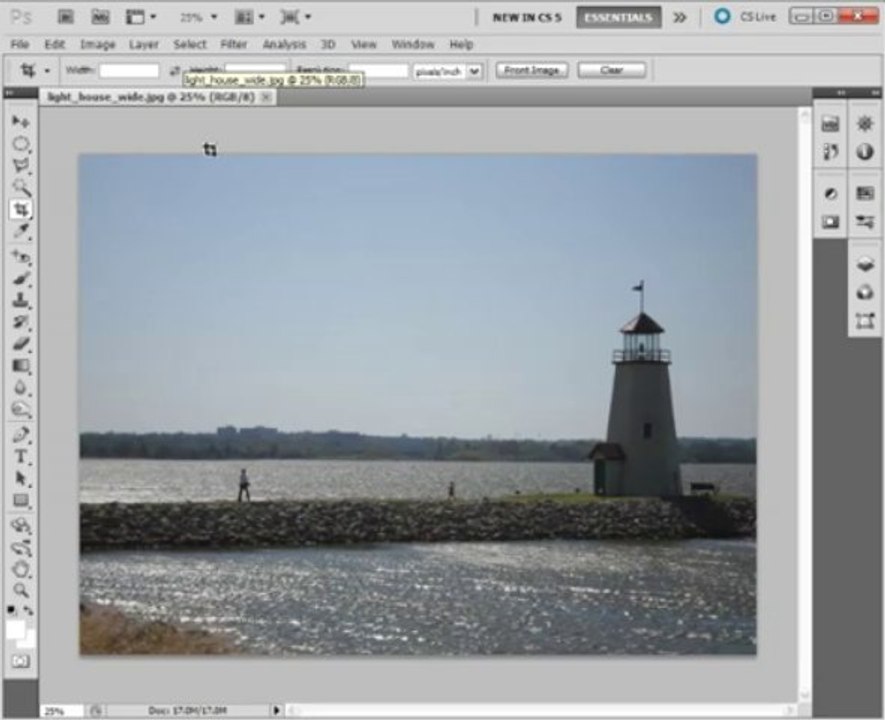Open the Analysis menu
The height and width of the screenshot is (720, 885).
[x=284, y=44]
